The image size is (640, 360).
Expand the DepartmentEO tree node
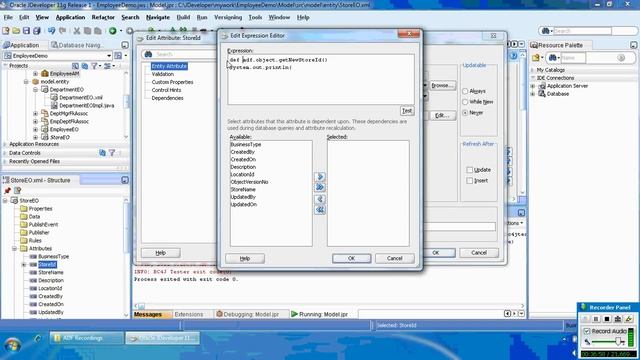36,90
